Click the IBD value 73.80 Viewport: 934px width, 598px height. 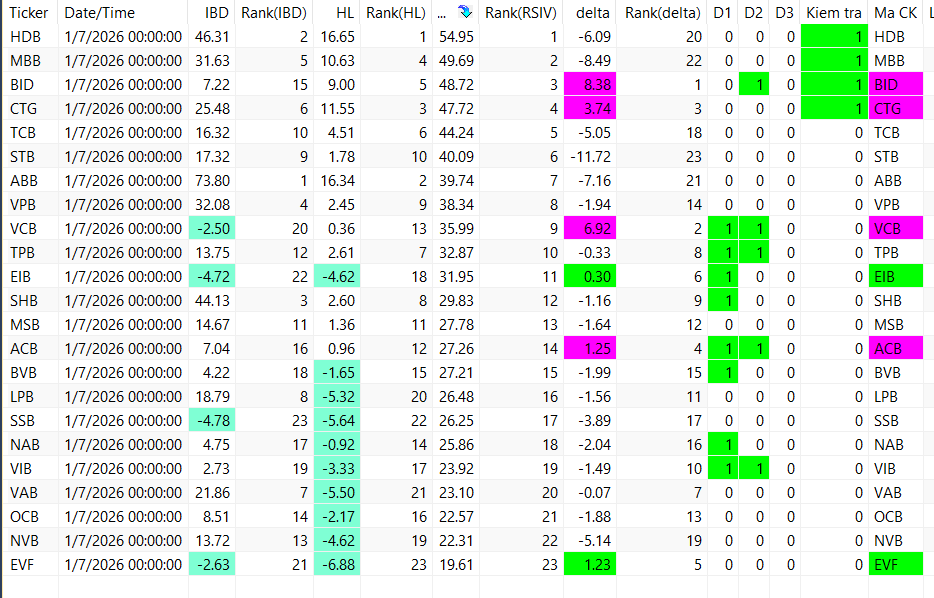[x=212, y=180]
